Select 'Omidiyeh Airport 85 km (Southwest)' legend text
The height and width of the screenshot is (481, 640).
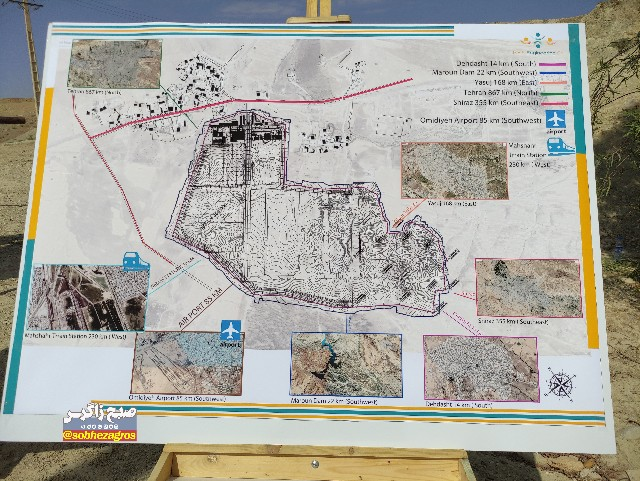tap(481, 121)
